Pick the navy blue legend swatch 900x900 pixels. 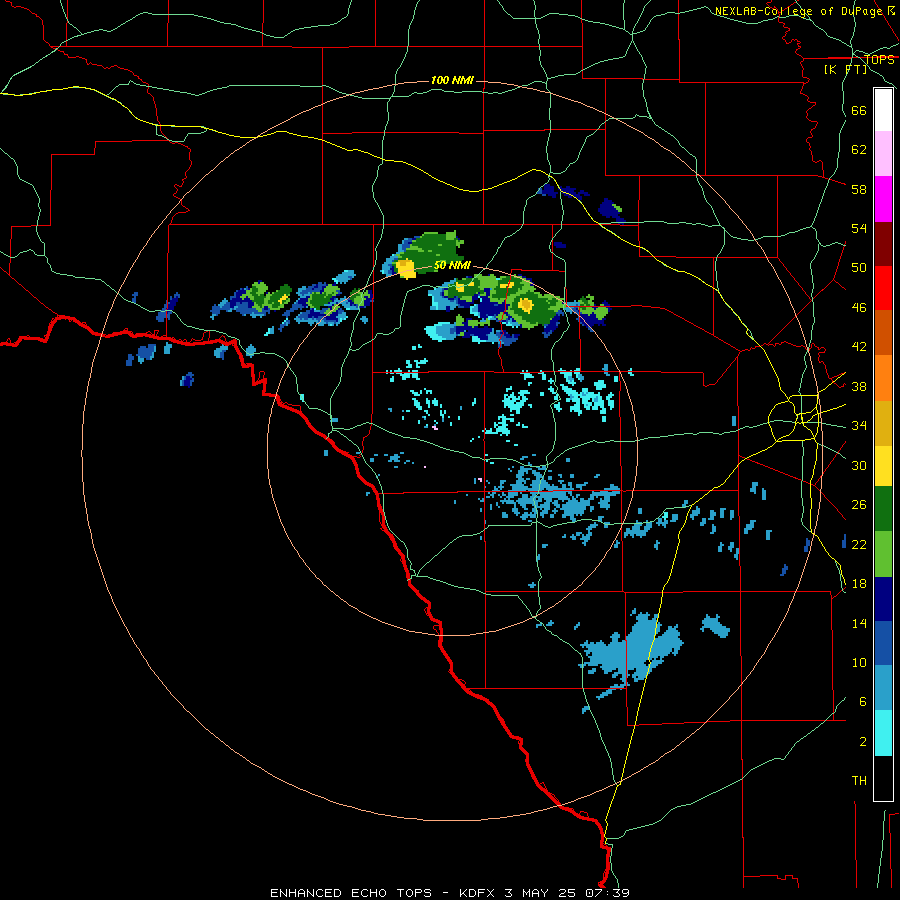(x=883, y=599)
